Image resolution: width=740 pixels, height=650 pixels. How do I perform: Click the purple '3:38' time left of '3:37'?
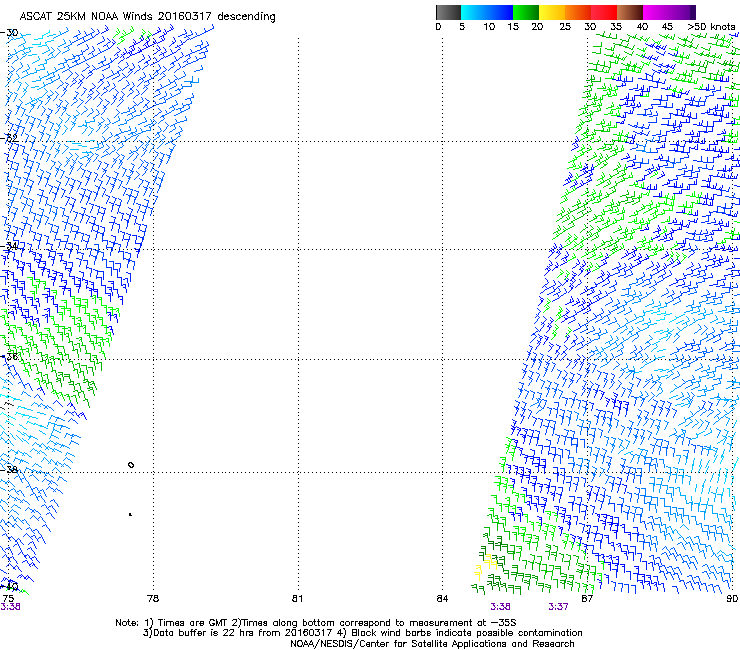point(500,607)
